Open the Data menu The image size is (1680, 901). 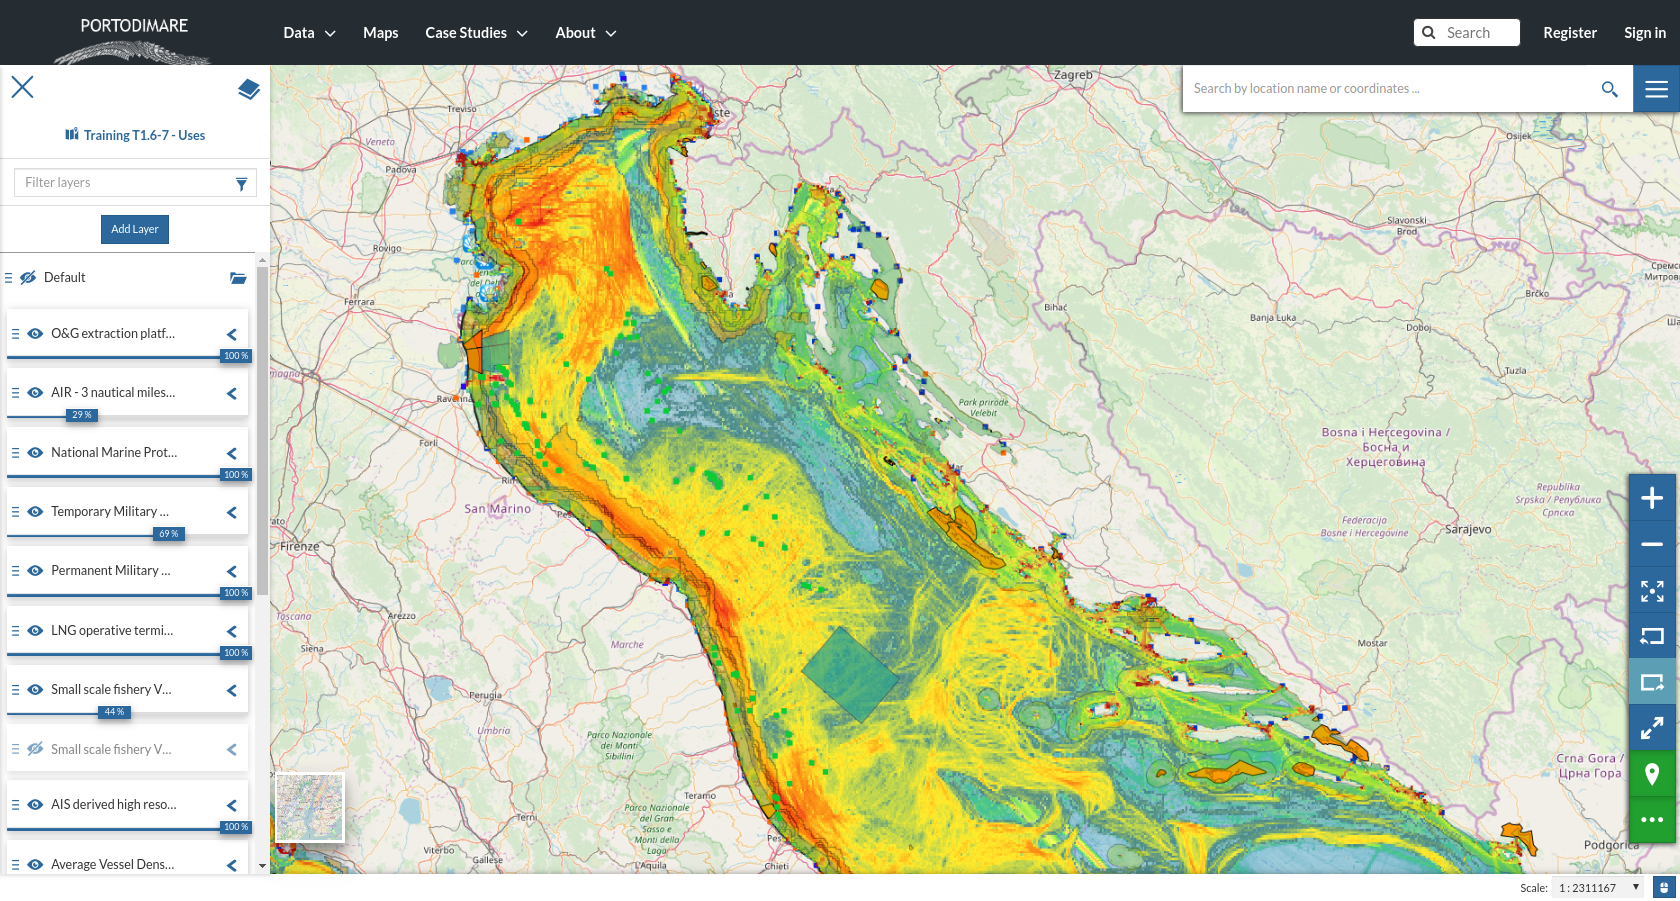pyautogui.click(x=309, y=33)
